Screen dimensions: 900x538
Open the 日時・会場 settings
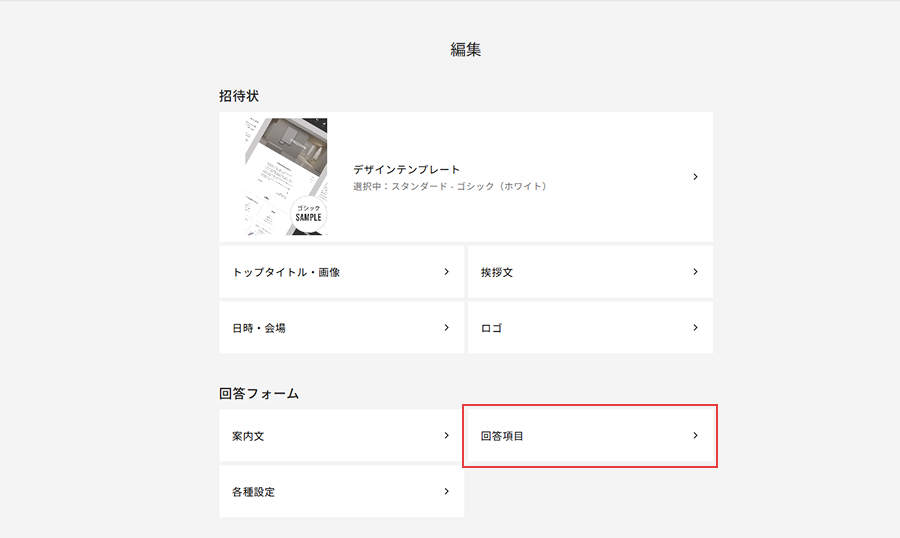259,328
